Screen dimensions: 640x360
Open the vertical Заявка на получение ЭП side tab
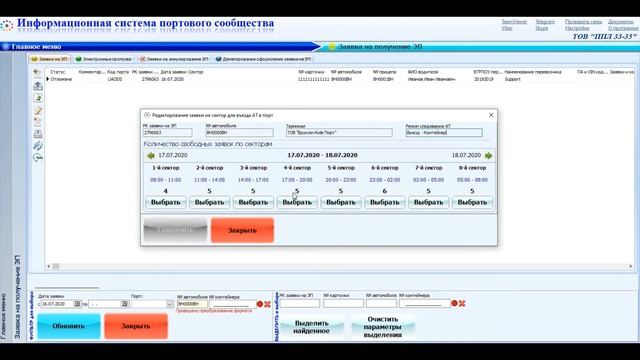(x=17, y=297)
